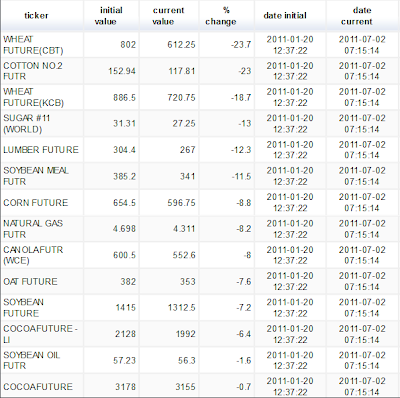
Task: Sort by the current value column header
Action: point(168,16)
